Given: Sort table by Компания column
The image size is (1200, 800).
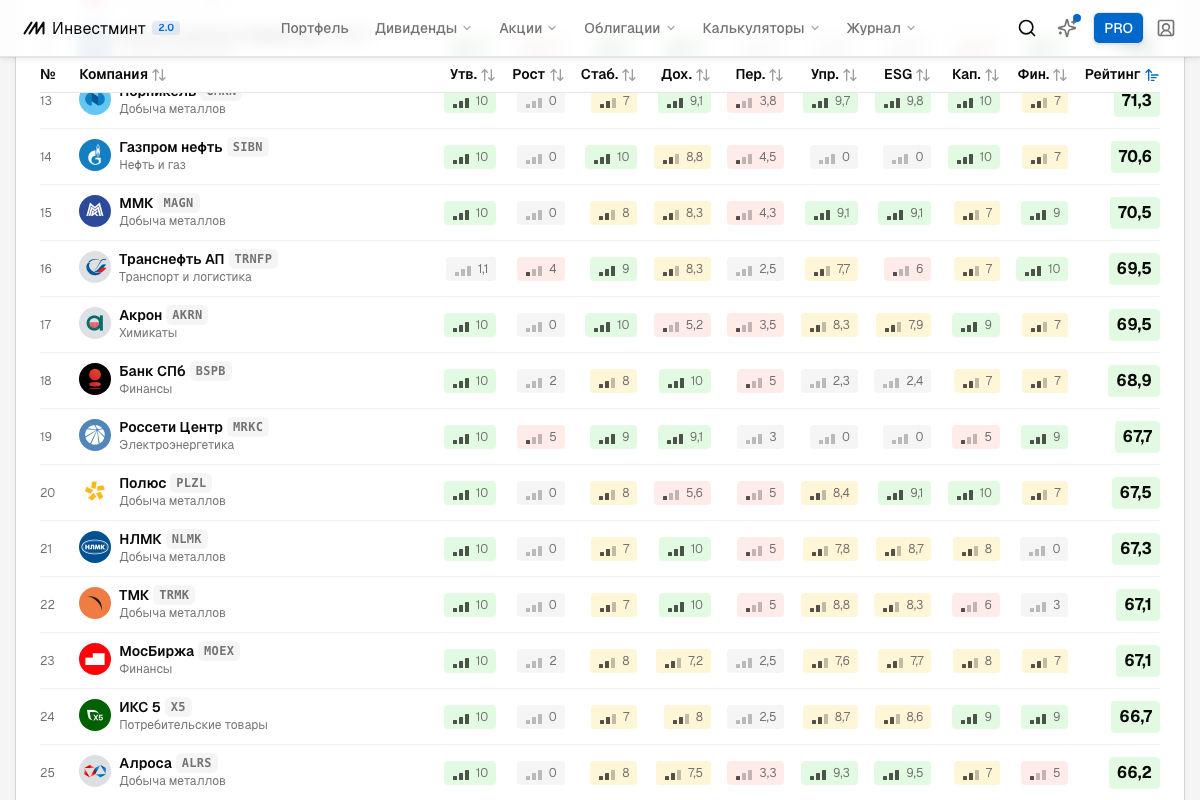Looking at the screenshot, I should click(x=123, y=74).
